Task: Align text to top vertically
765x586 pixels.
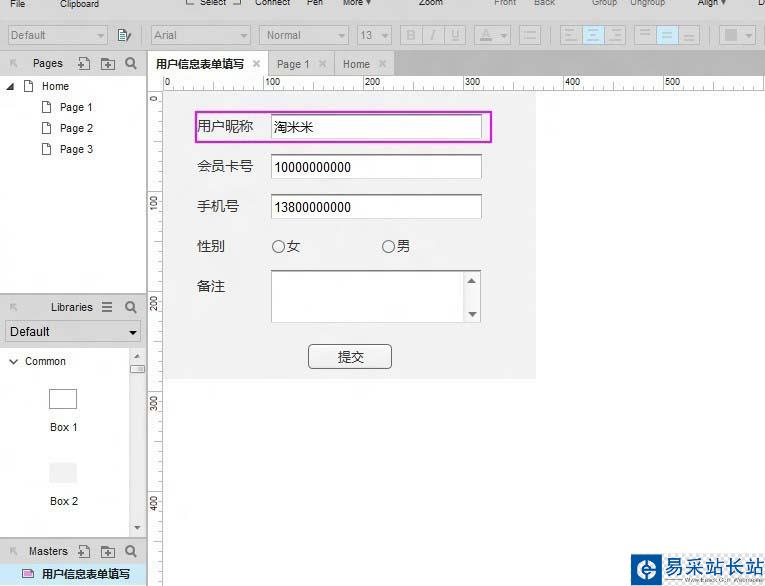Action: click(x=645, y=35)
